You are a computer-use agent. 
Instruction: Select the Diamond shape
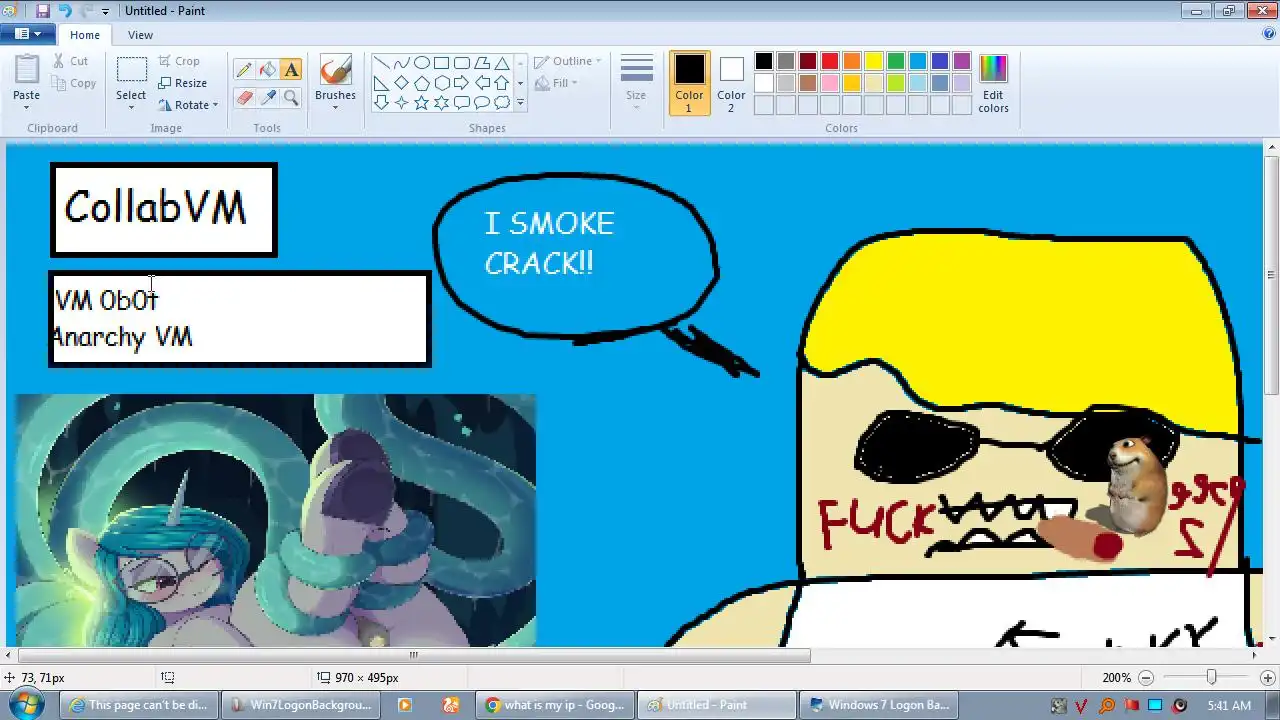(x=402, y=83)
